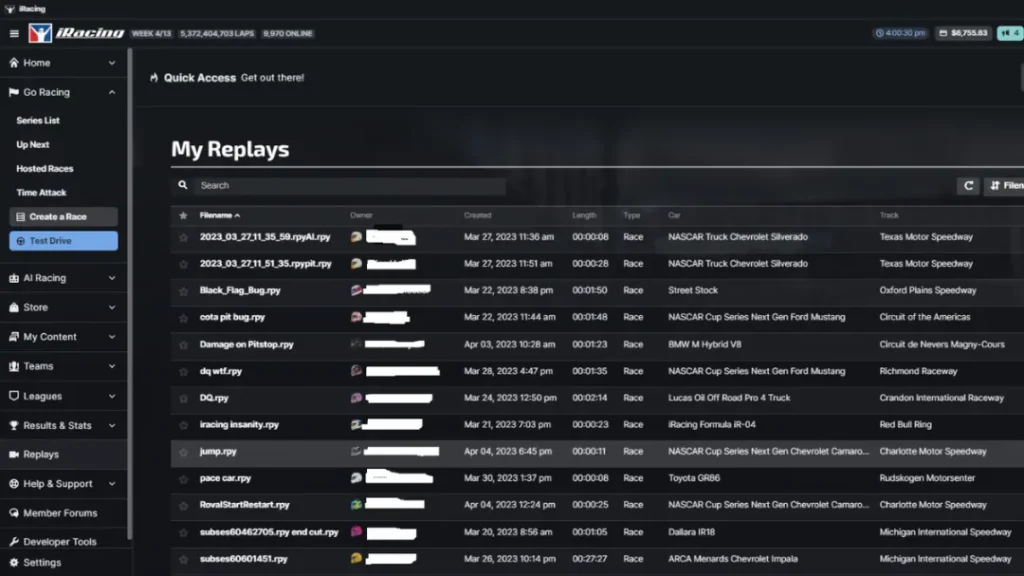Image resolution: width=1024 pixels, height=576 pixels.
Task: Click the Home house icon
Action: pos(14,63)
